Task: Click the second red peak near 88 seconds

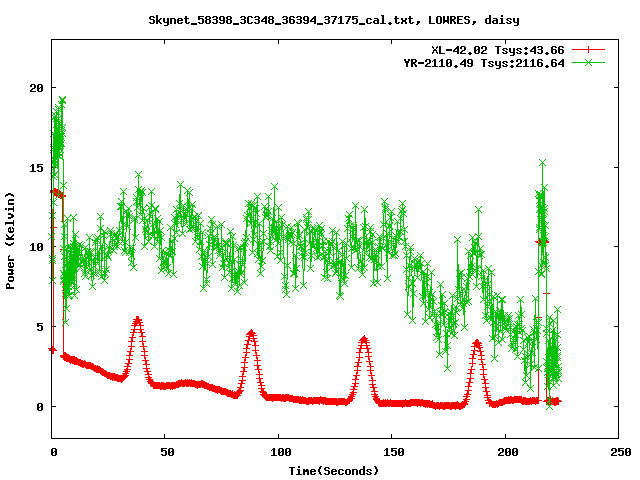Action: (x=251, y=333)
